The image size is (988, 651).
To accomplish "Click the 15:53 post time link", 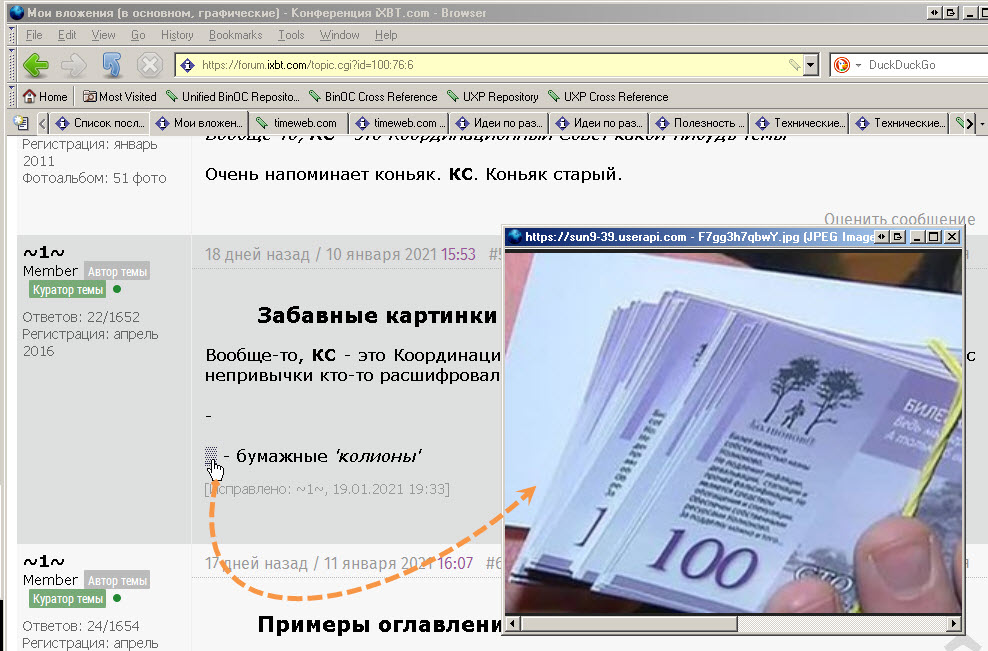I will (458, 255).
